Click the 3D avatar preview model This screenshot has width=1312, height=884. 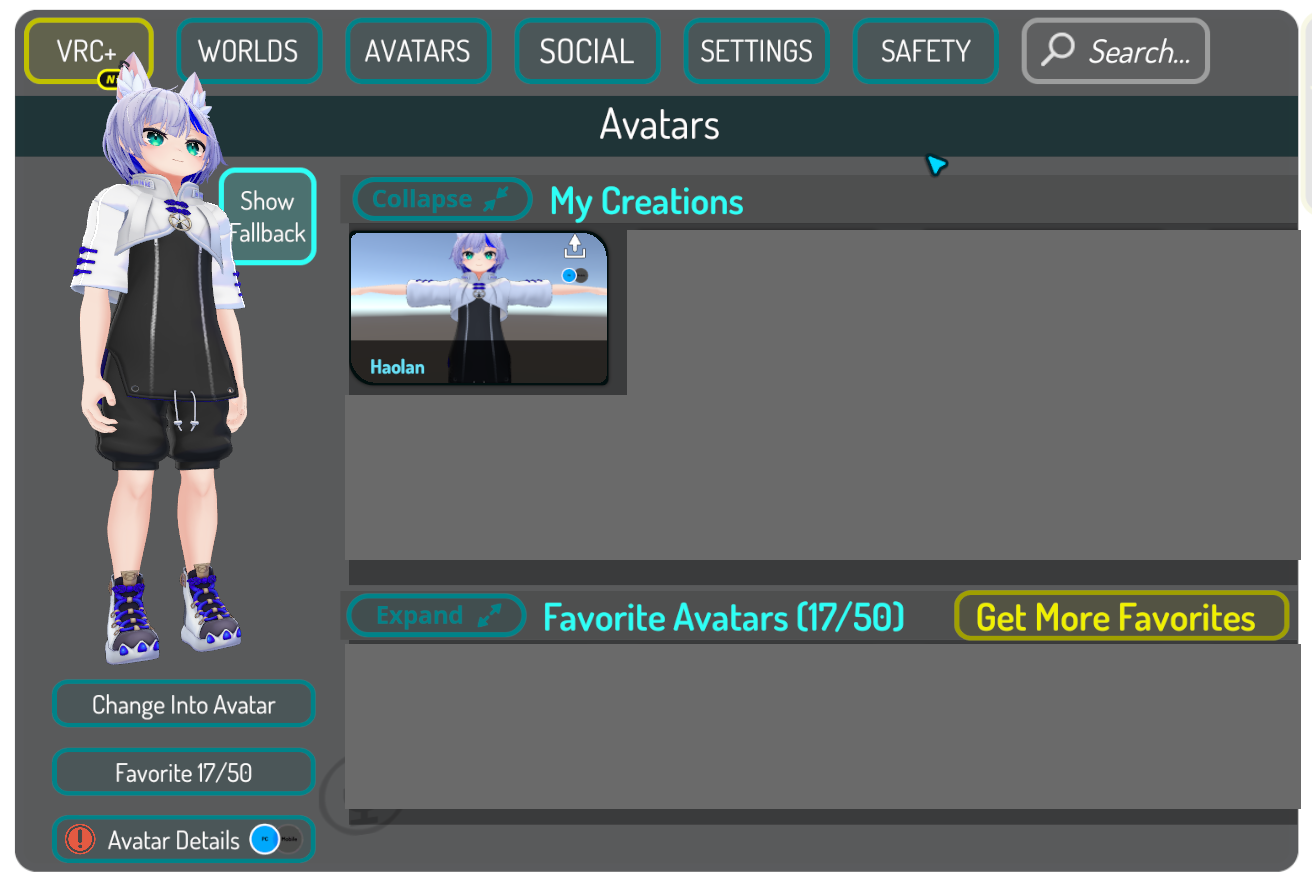point(165,400)
